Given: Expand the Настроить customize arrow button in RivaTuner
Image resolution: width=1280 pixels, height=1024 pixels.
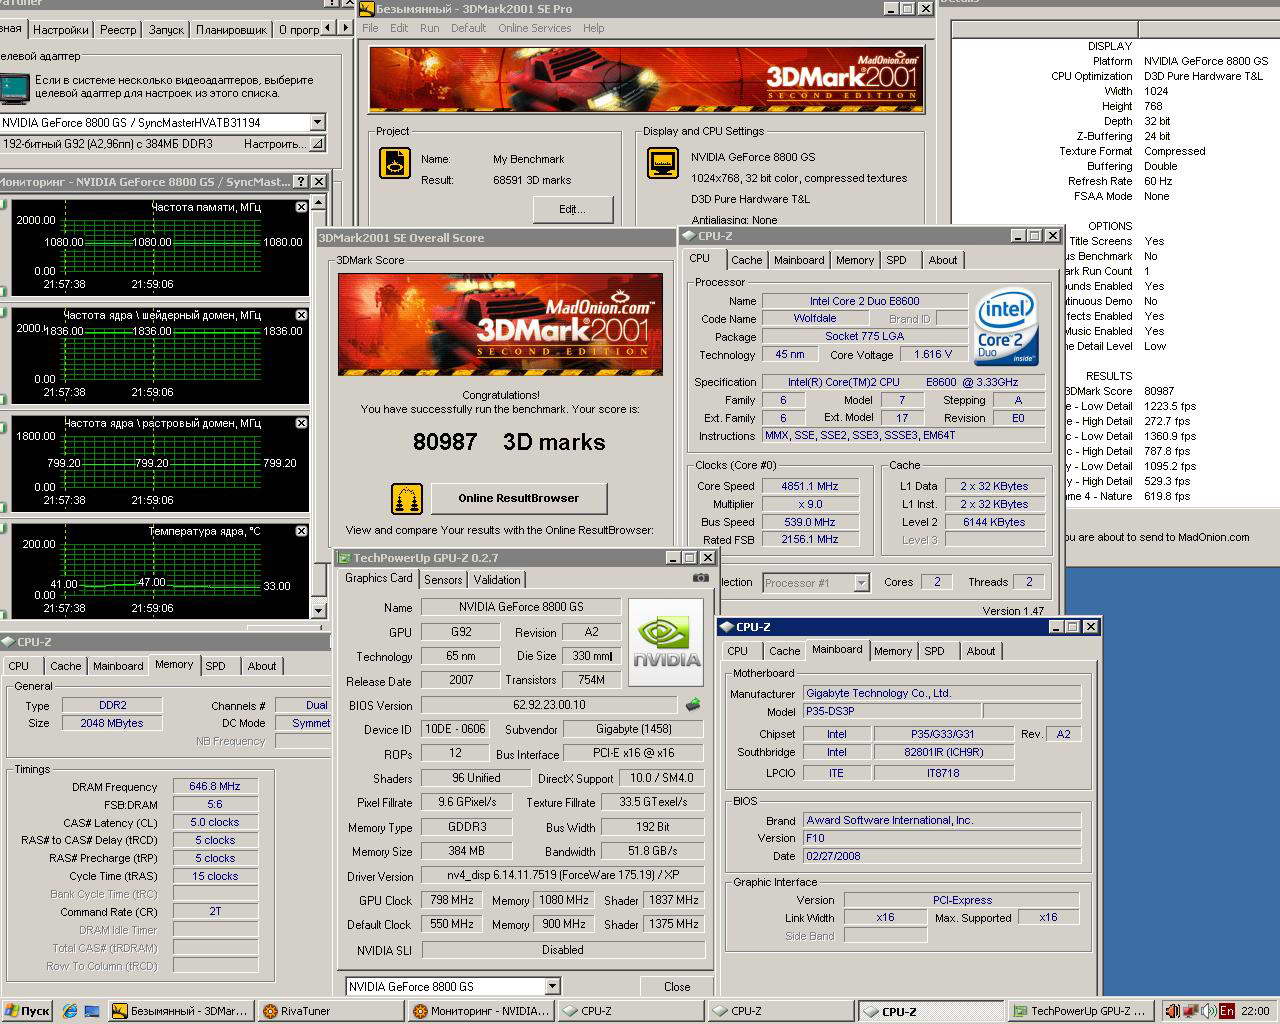Looking at the screenshot, I should pos(317,144).
